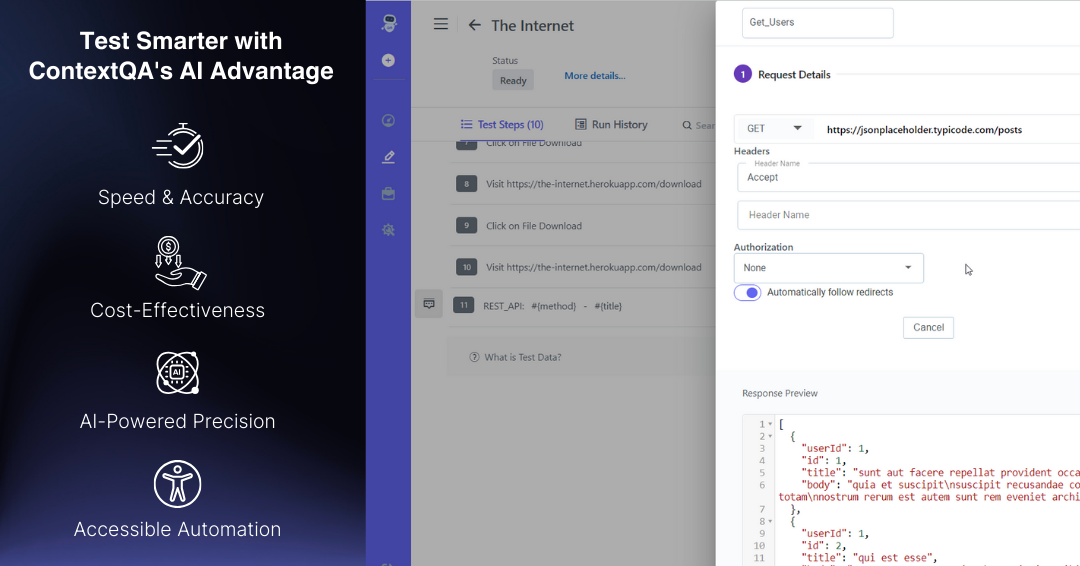The image size is (1080, 566).
Task: Click the Accessible Automation person icon
Action: click(178, 484)
